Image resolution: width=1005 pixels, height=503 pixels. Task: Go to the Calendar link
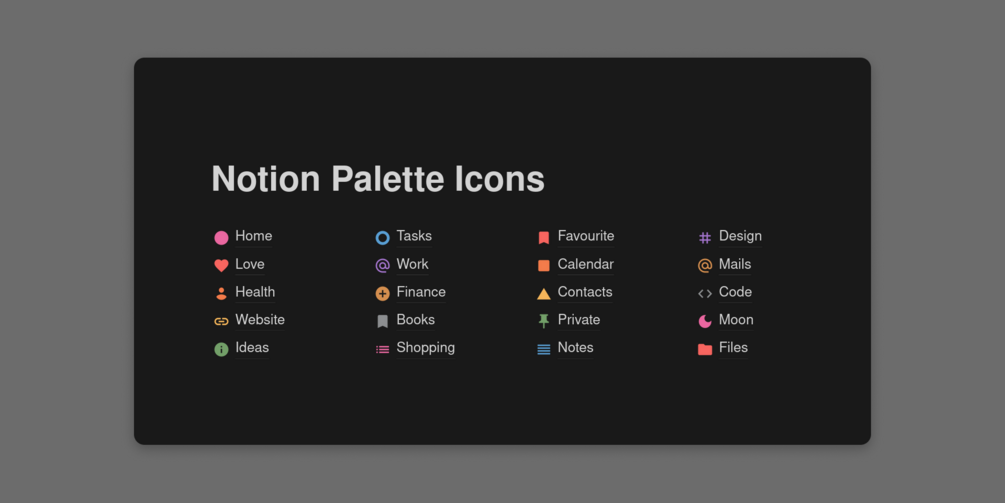[585, 264]
